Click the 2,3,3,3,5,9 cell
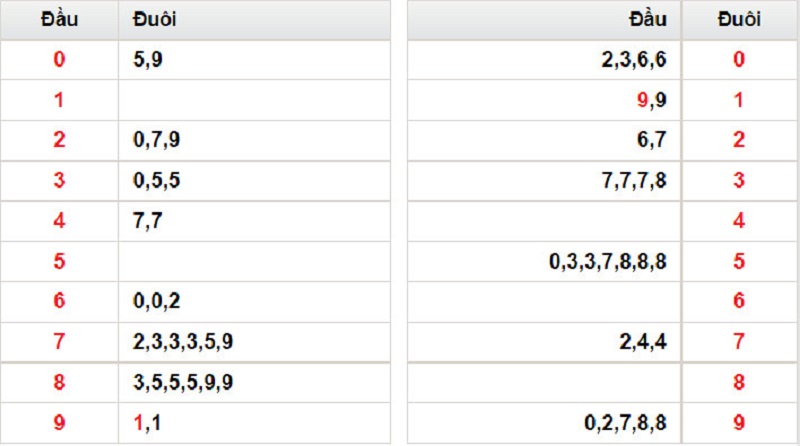Image resolution: width=800 pixels, height=446 pixels. 183,342
